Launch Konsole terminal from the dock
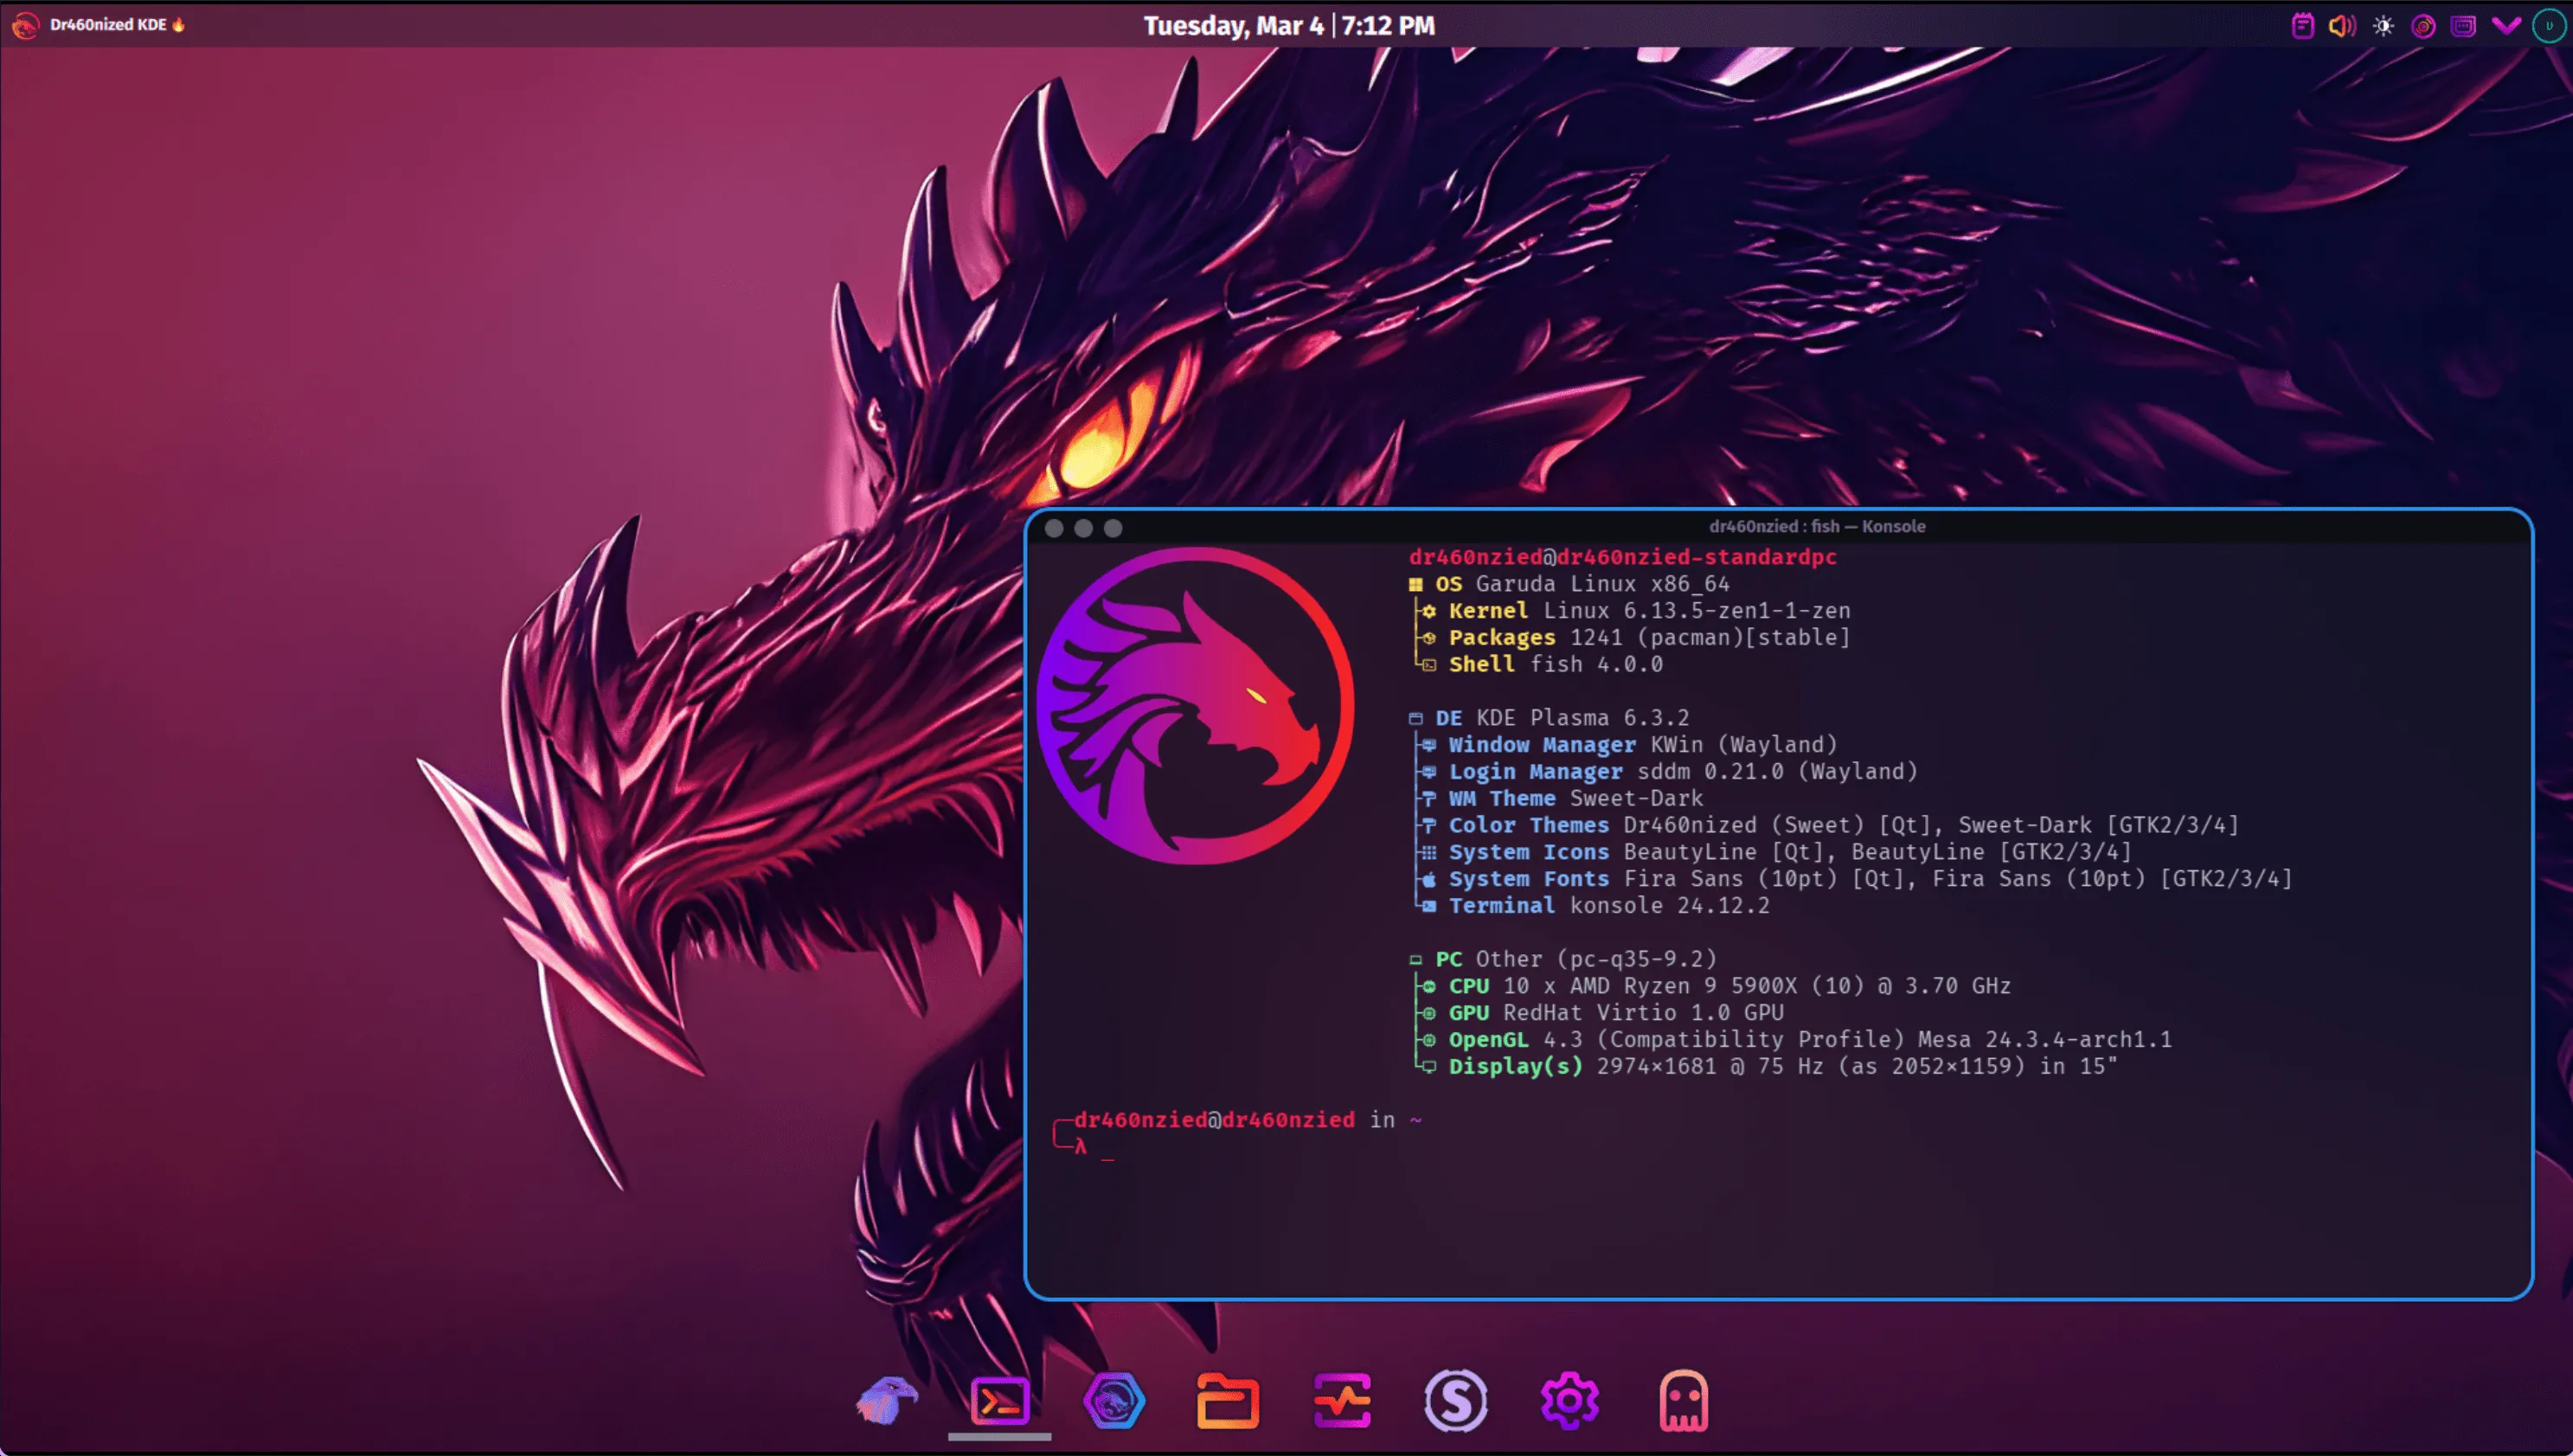This screenshot has width=2573, height=1456. 999,1400
